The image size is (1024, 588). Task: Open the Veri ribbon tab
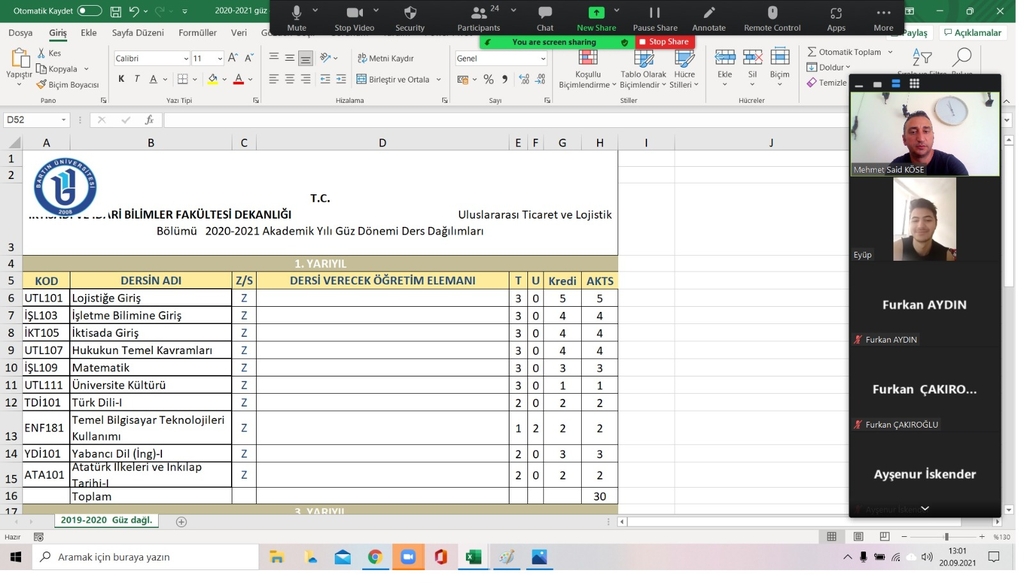239,33
